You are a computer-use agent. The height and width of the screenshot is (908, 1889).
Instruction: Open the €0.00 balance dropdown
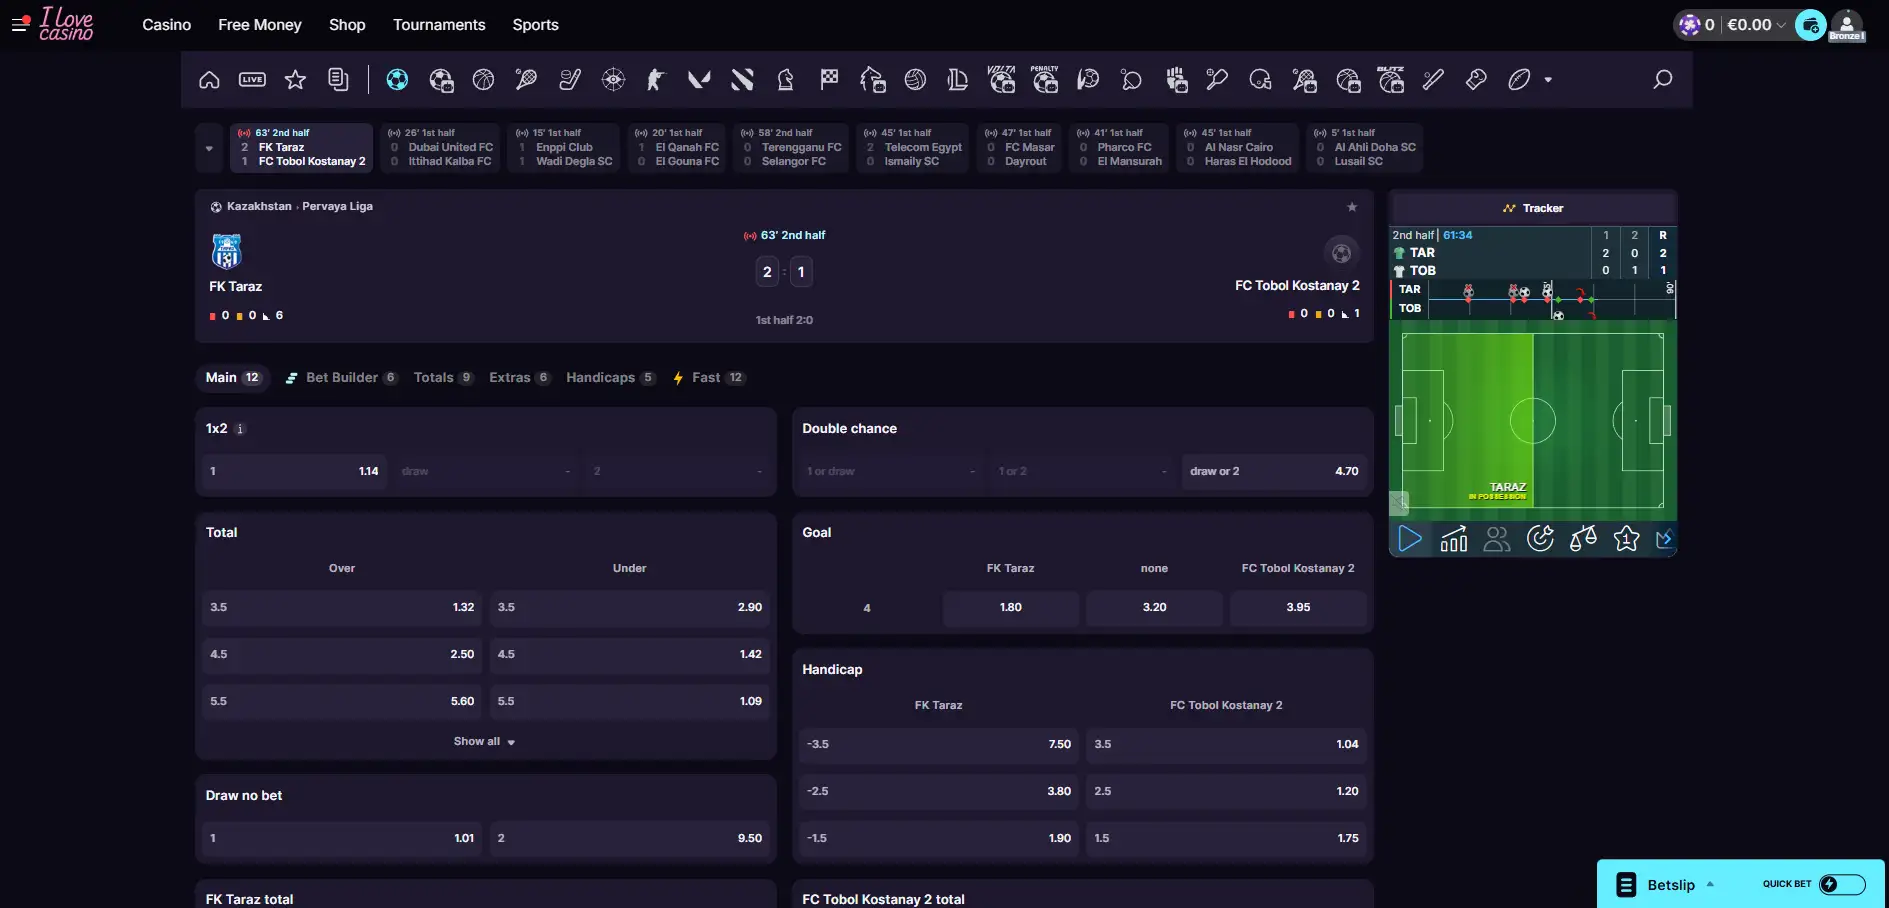click(x=1756, y=25)
